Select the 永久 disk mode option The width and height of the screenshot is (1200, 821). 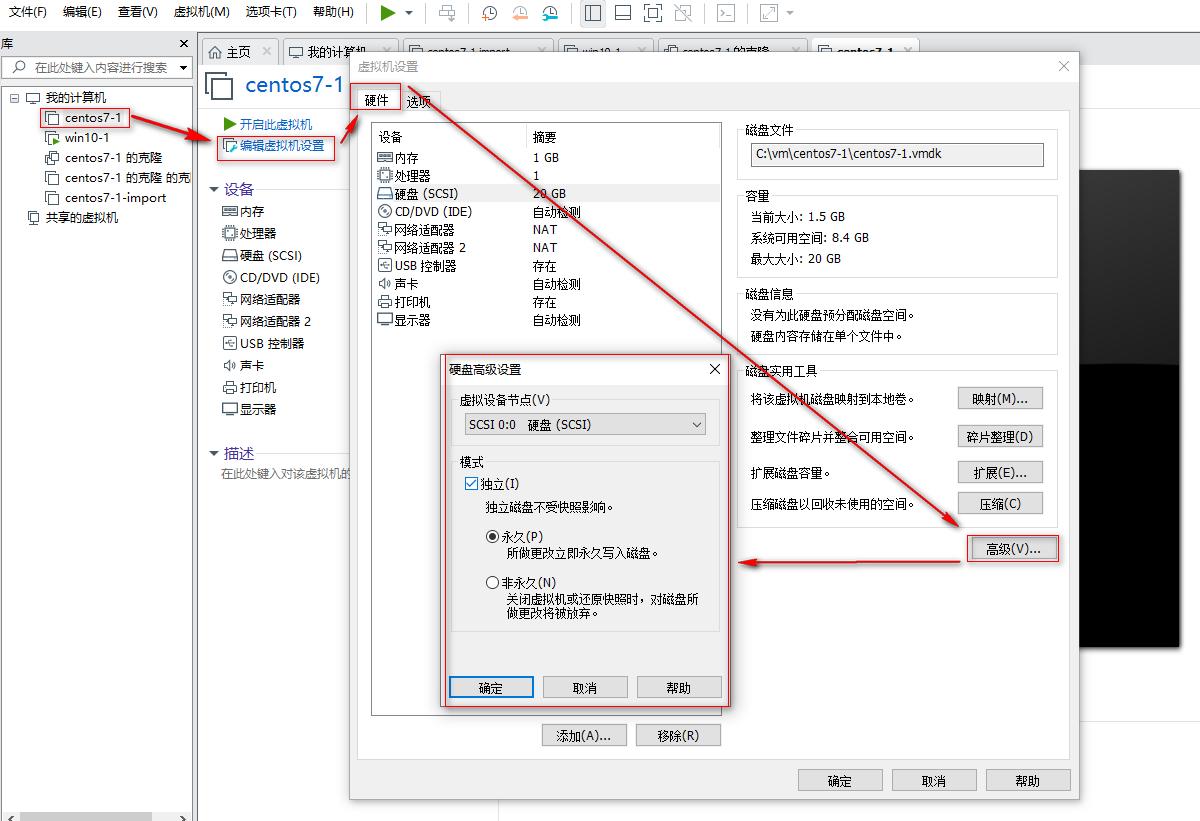pos(491,536)
